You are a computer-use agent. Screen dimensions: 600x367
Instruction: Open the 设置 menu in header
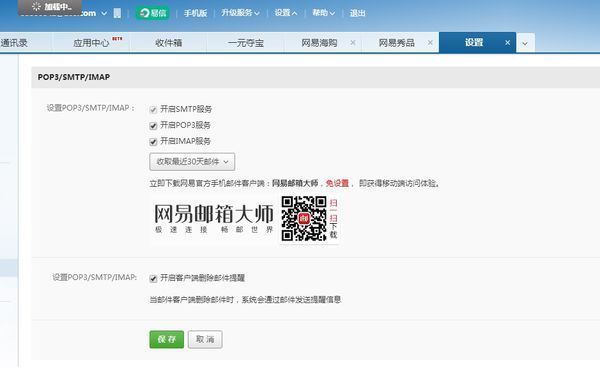tap(285, 13)
